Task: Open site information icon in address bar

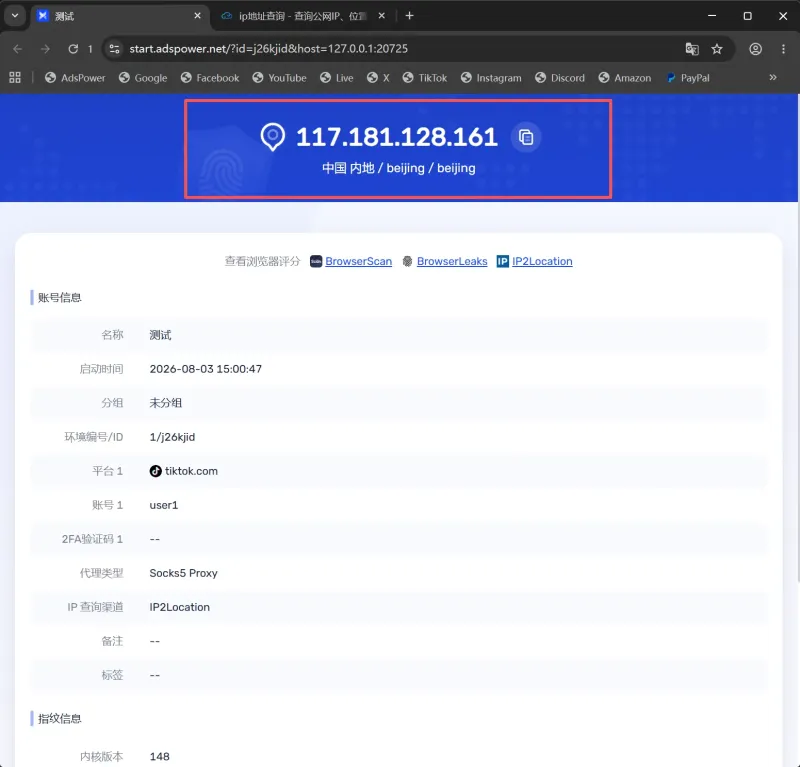Action: 115,49
